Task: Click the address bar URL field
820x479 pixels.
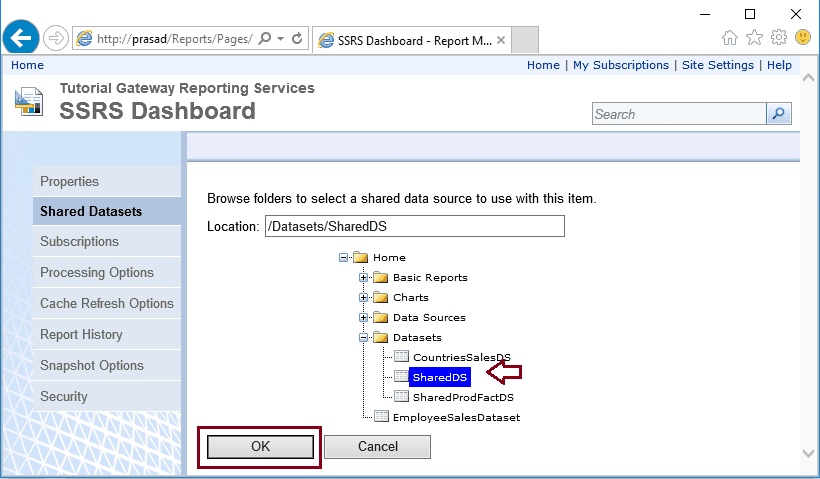Action: 175,39
